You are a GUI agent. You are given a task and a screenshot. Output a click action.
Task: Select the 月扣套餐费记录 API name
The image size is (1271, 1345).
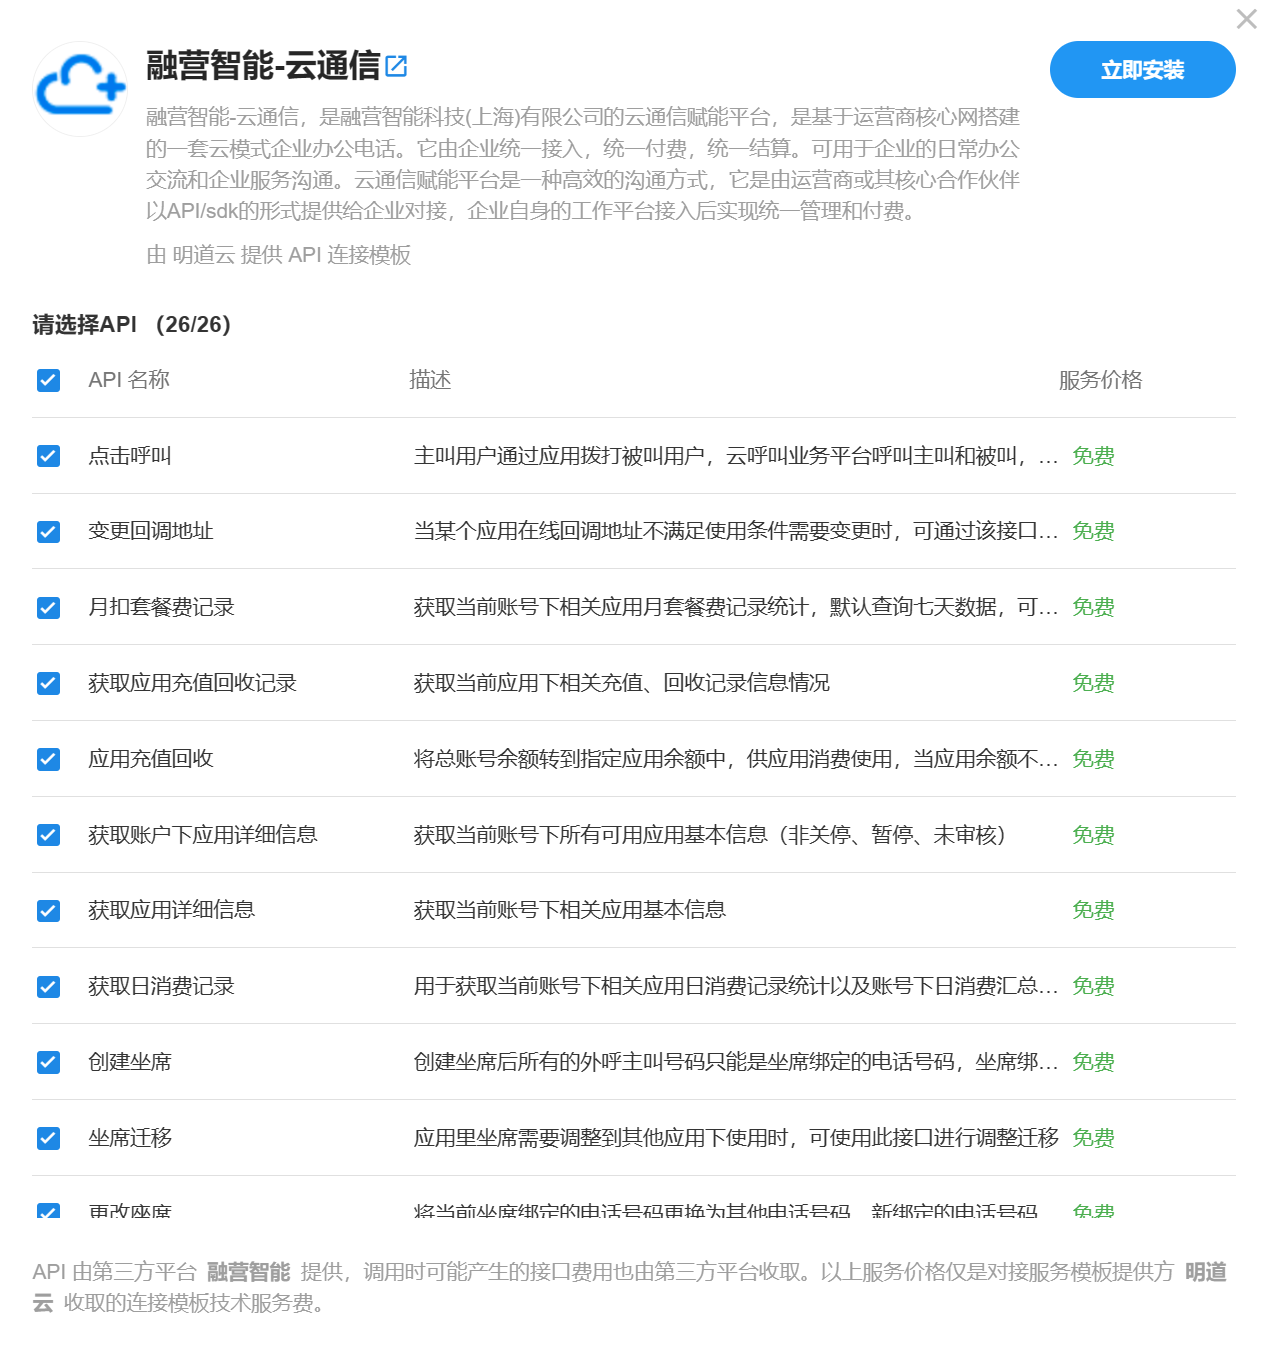(161, 607)
